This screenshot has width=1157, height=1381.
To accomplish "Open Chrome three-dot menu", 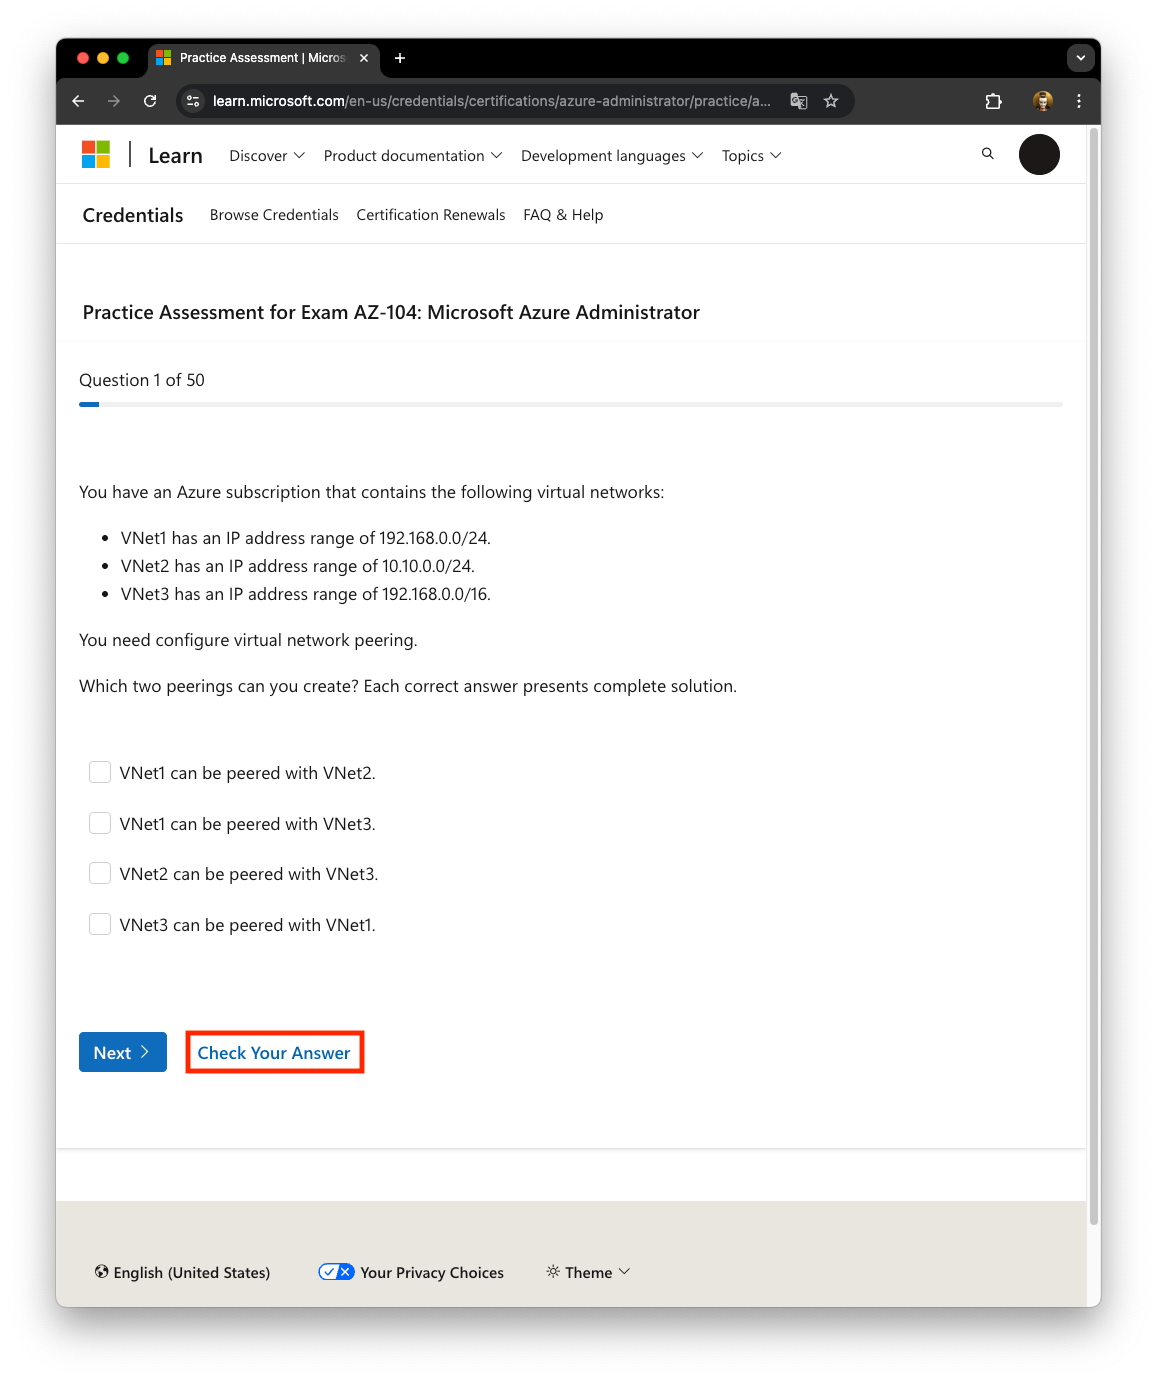I will (x=1079, y=101).
